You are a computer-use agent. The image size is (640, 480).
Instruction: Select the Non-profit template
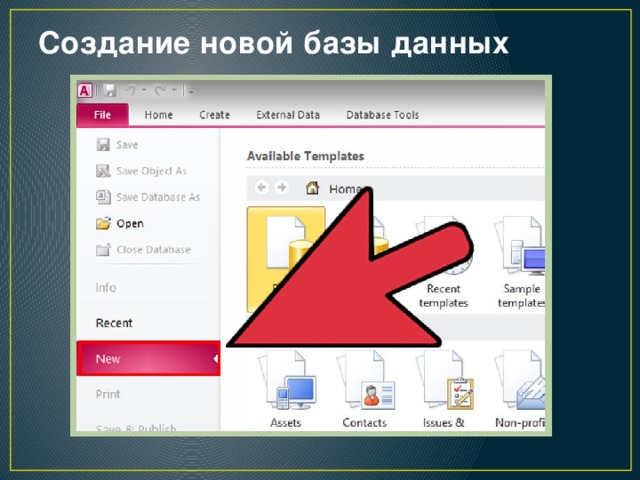coord(520,390)
